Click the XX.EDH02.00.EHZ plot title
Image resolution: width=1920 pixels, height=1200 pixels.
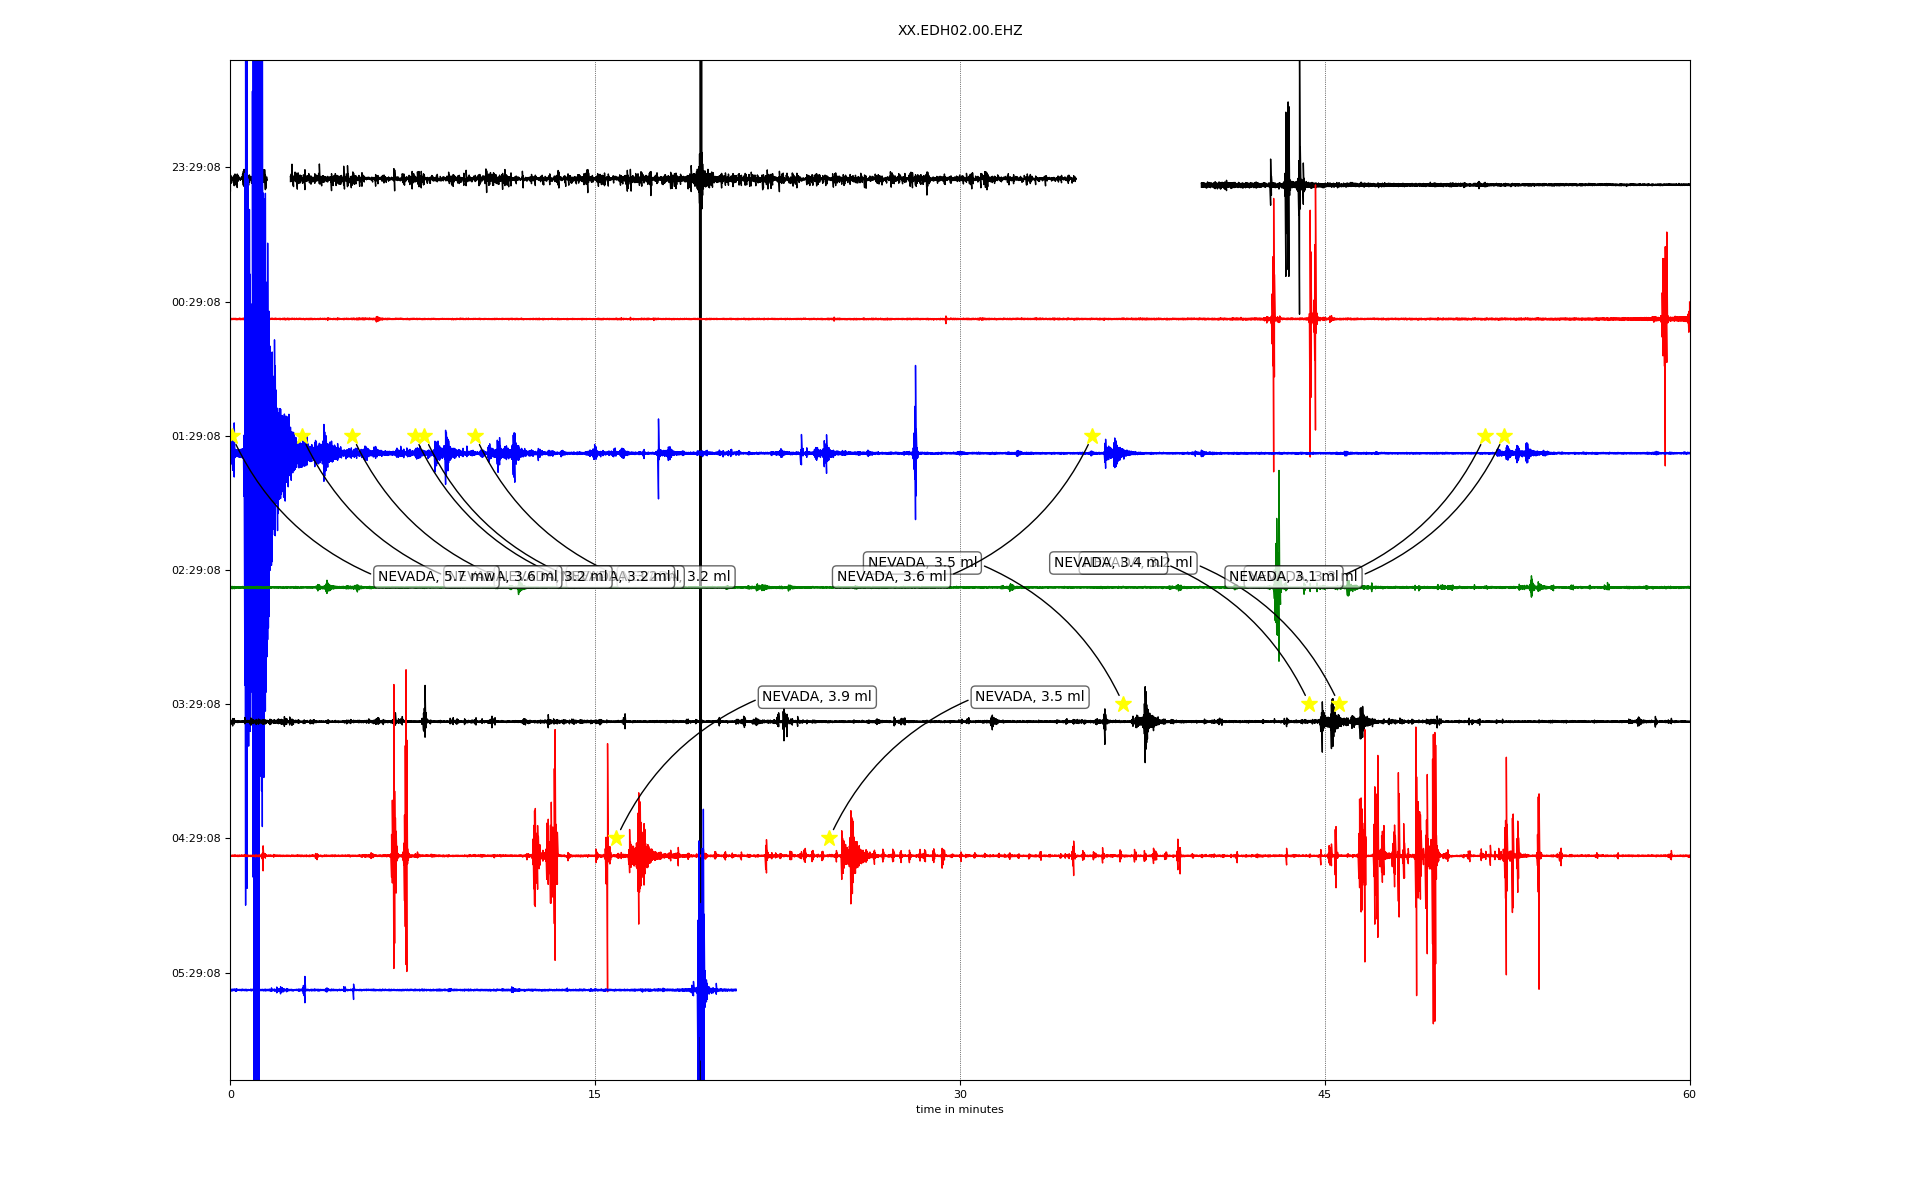click(x=960, y=31)
